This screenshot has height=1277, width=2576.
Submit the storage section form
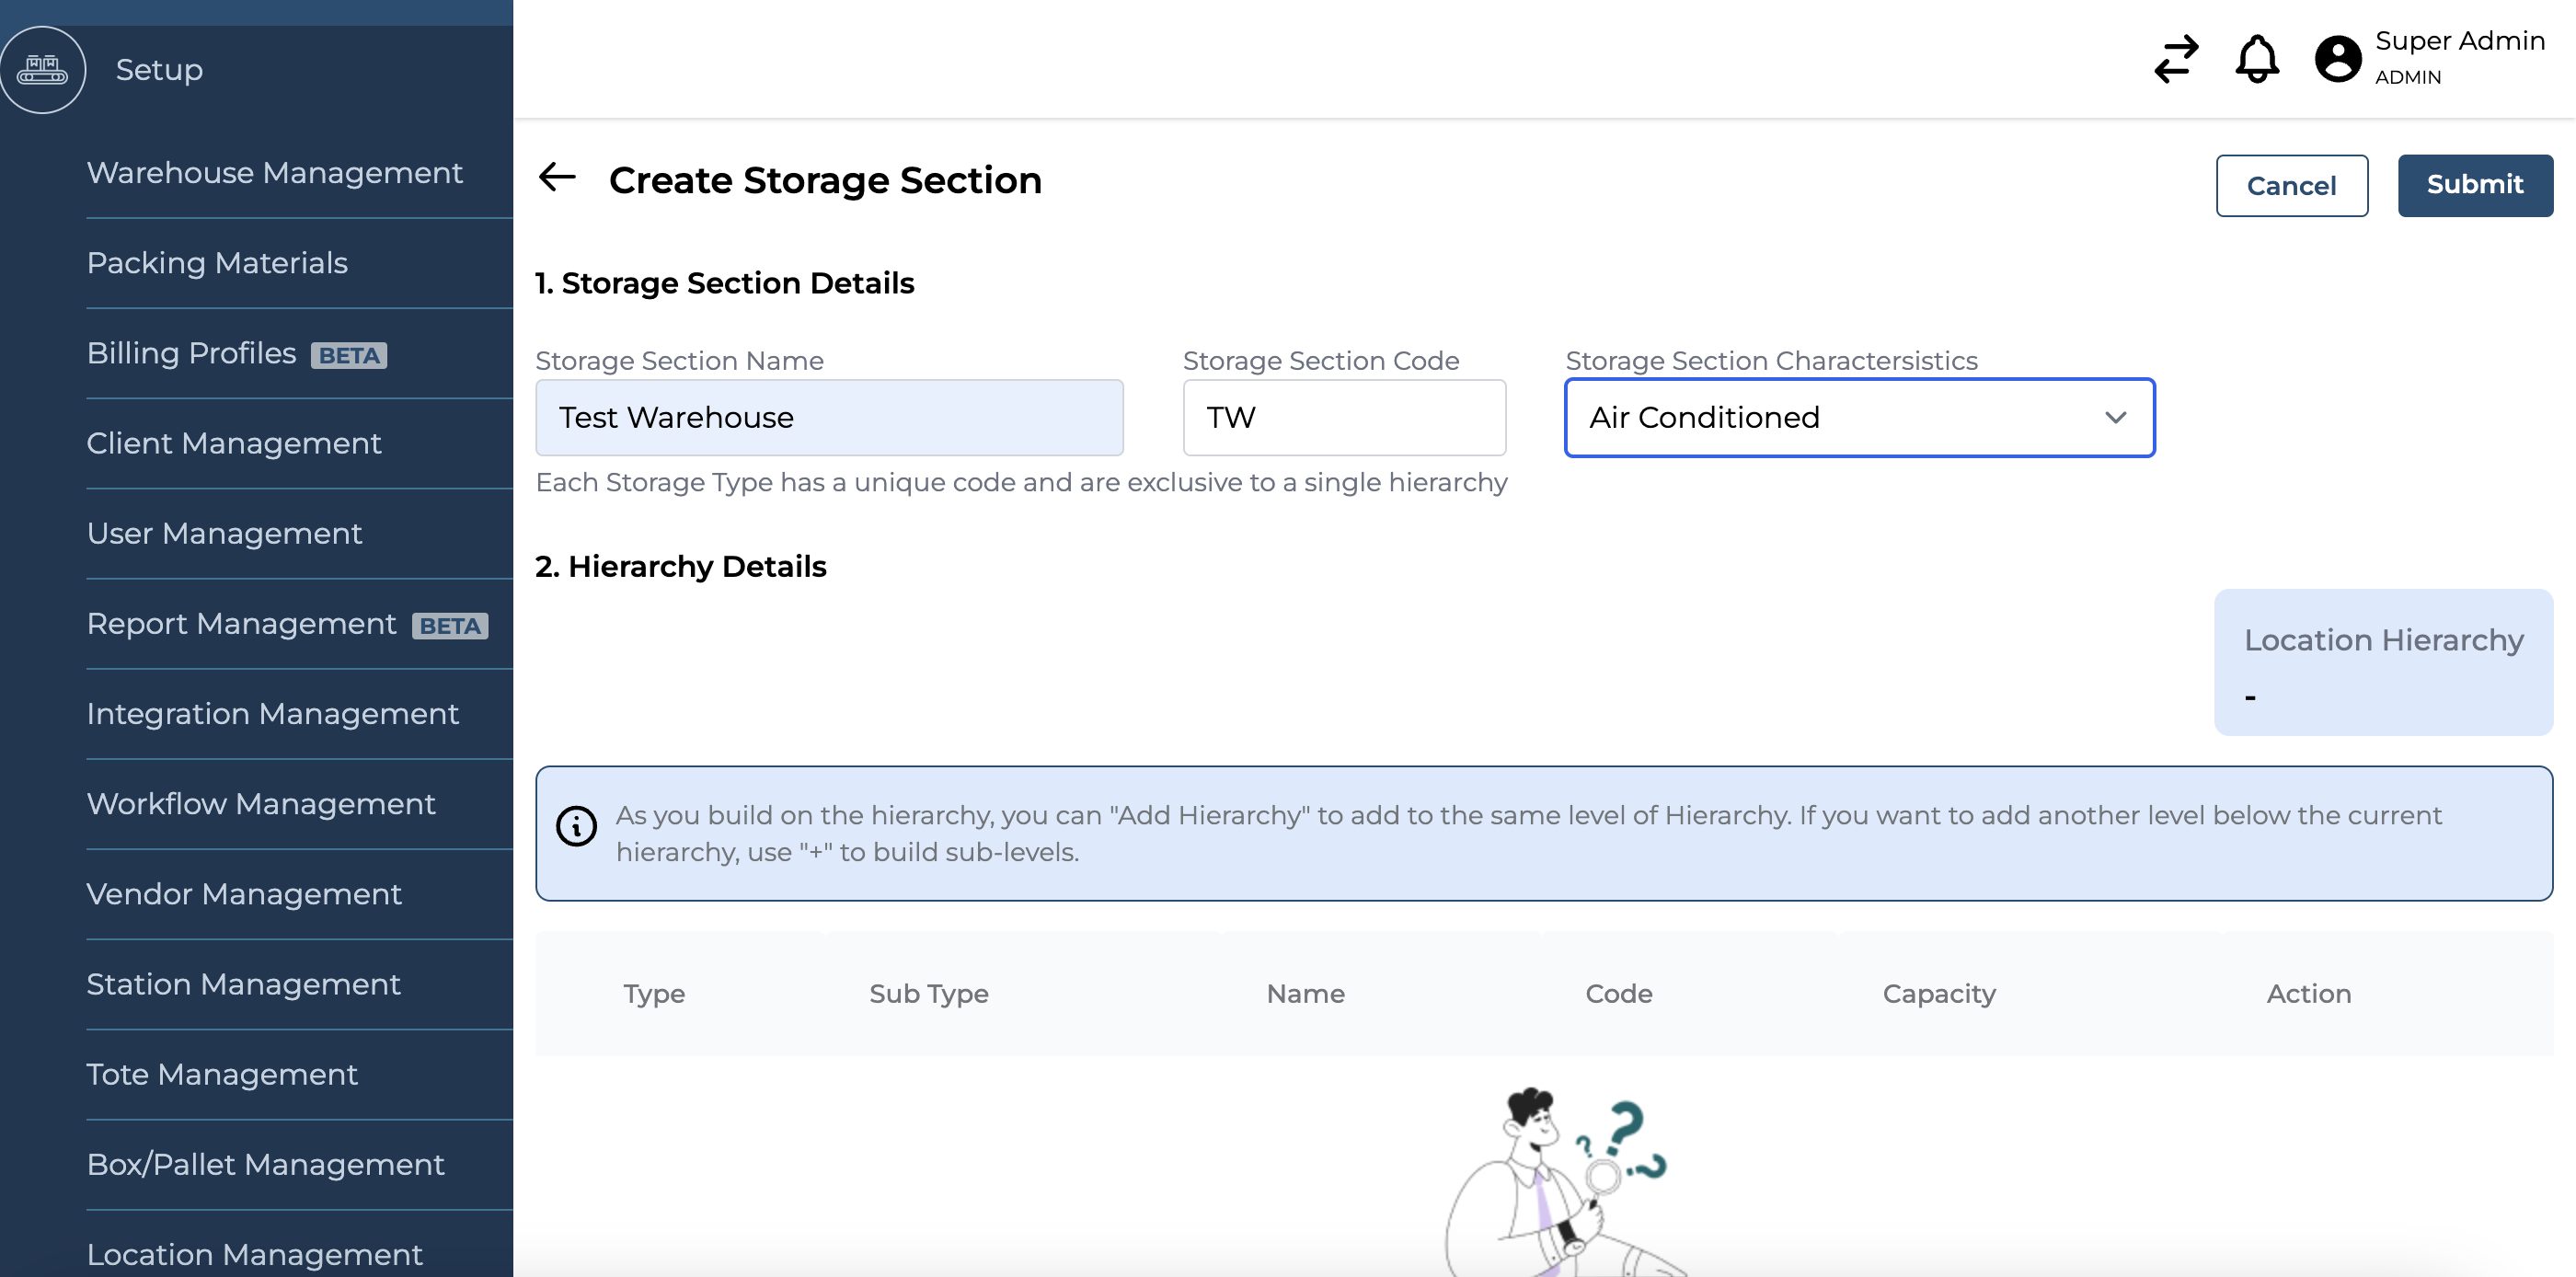pos(2474,185)
